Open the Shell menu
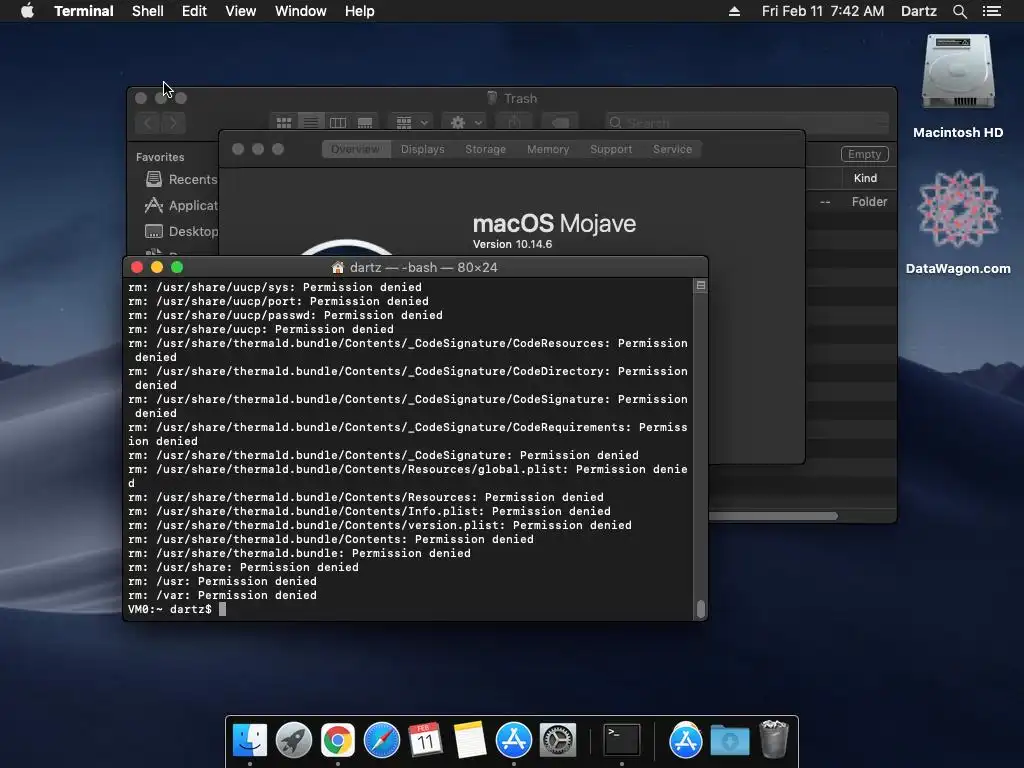1024x768 pixels. point(148,11)
